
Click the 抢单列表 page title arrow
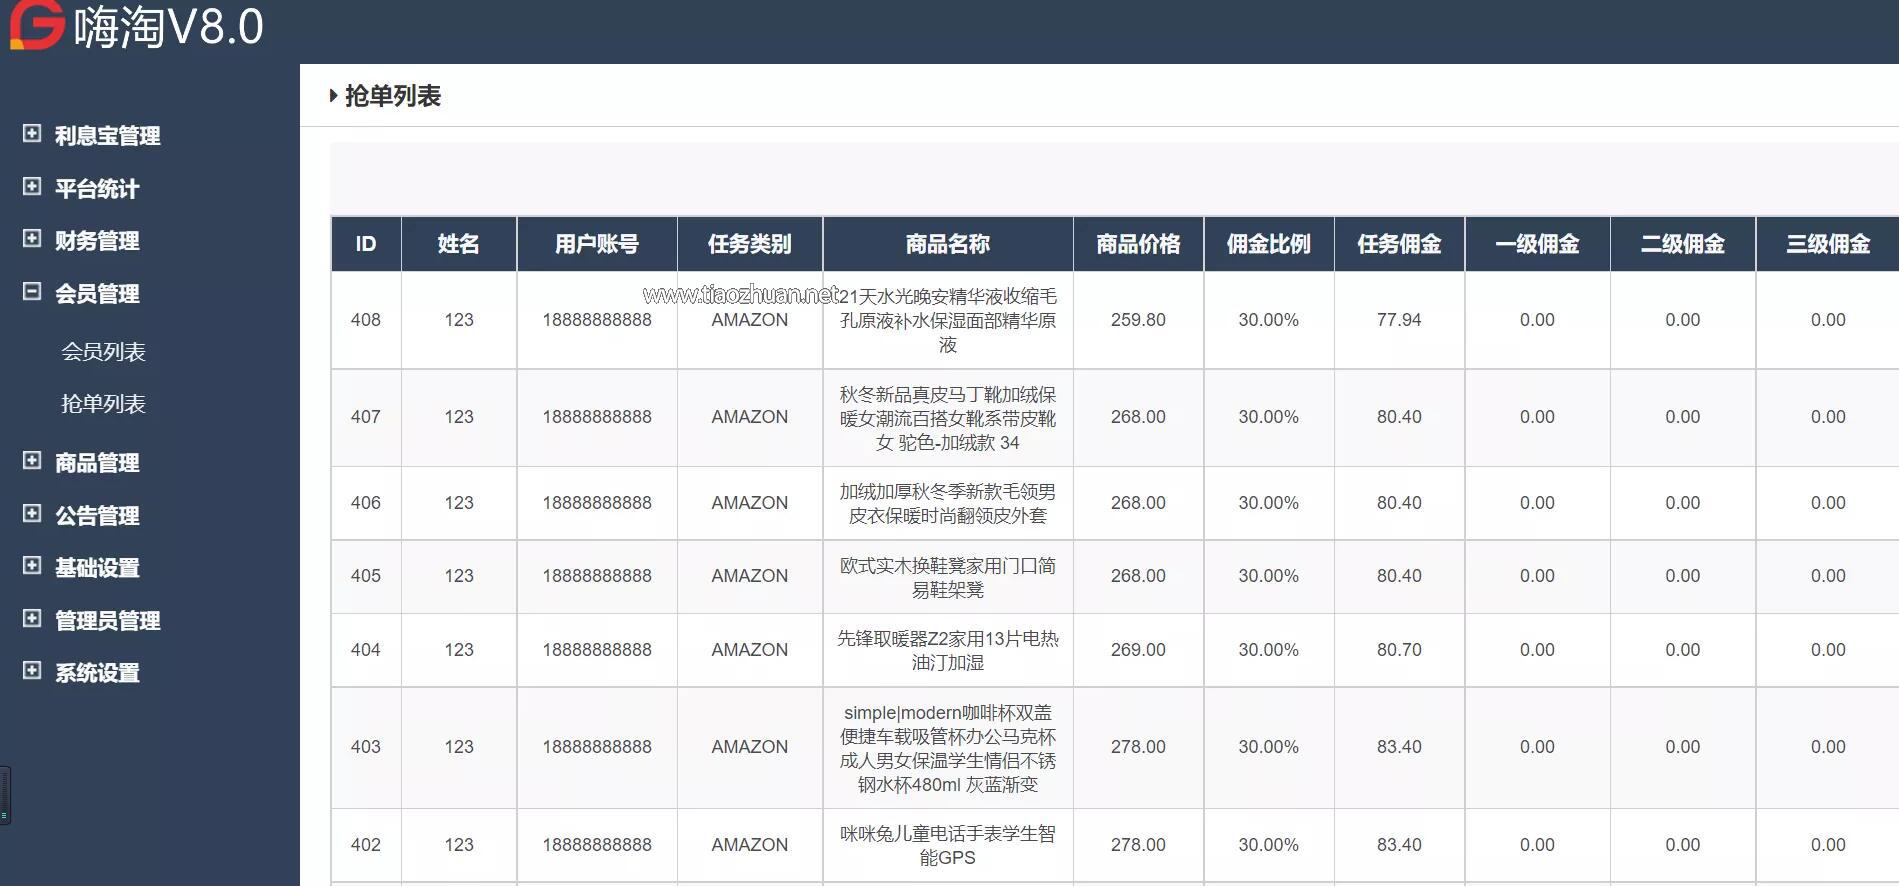333,96
